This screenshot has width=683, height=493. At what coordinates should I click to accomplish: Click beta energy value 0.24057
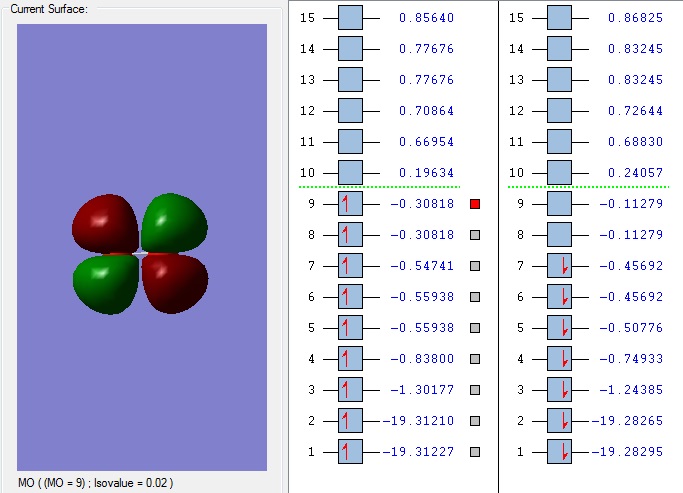coord(636,173)
